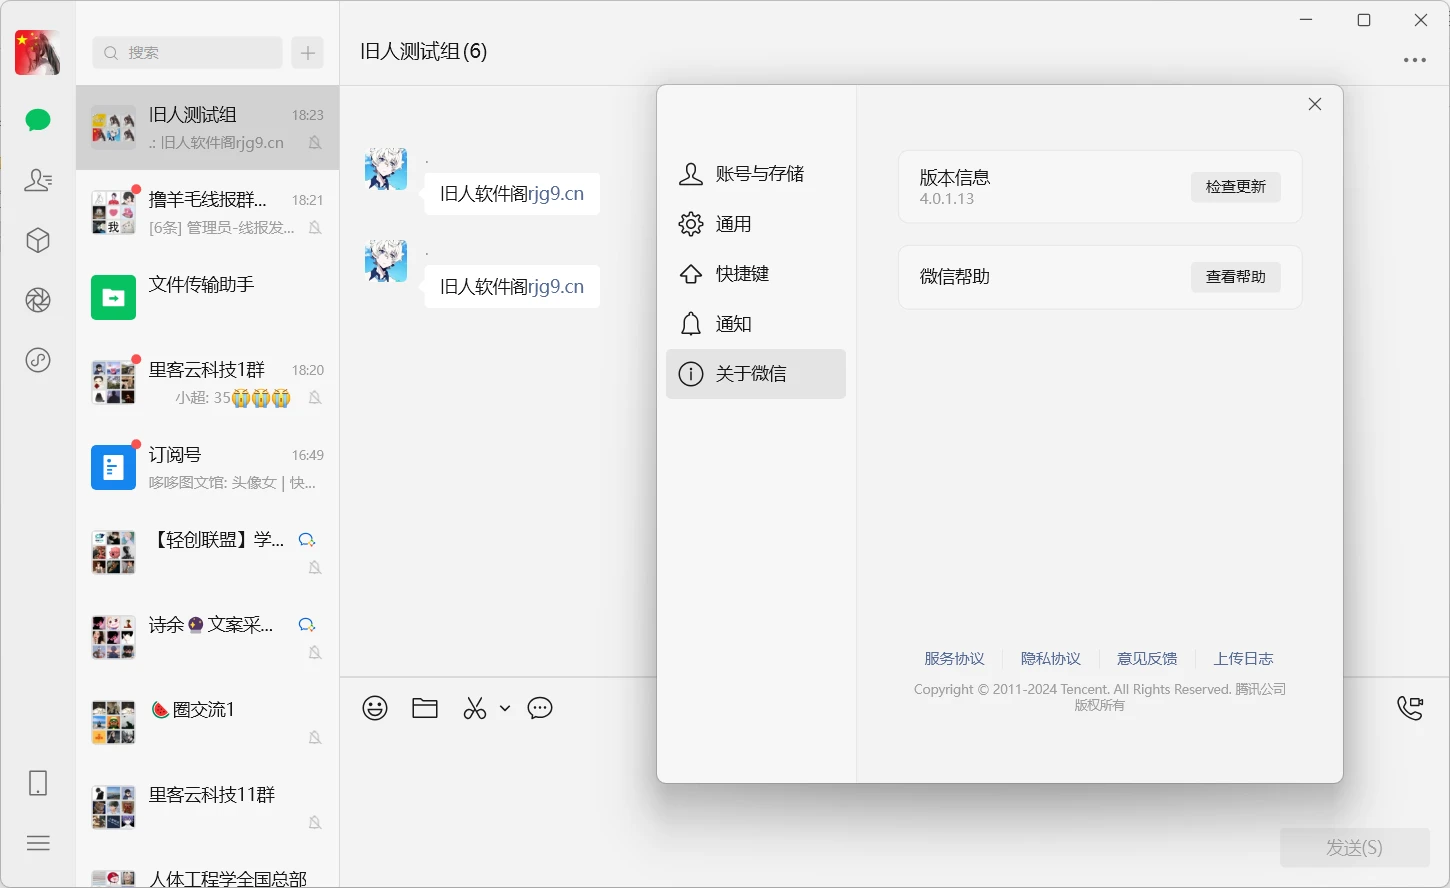Open the 里客云科技1群 conversation
The image size is (1450, 888).
click(x=208, y=383)
